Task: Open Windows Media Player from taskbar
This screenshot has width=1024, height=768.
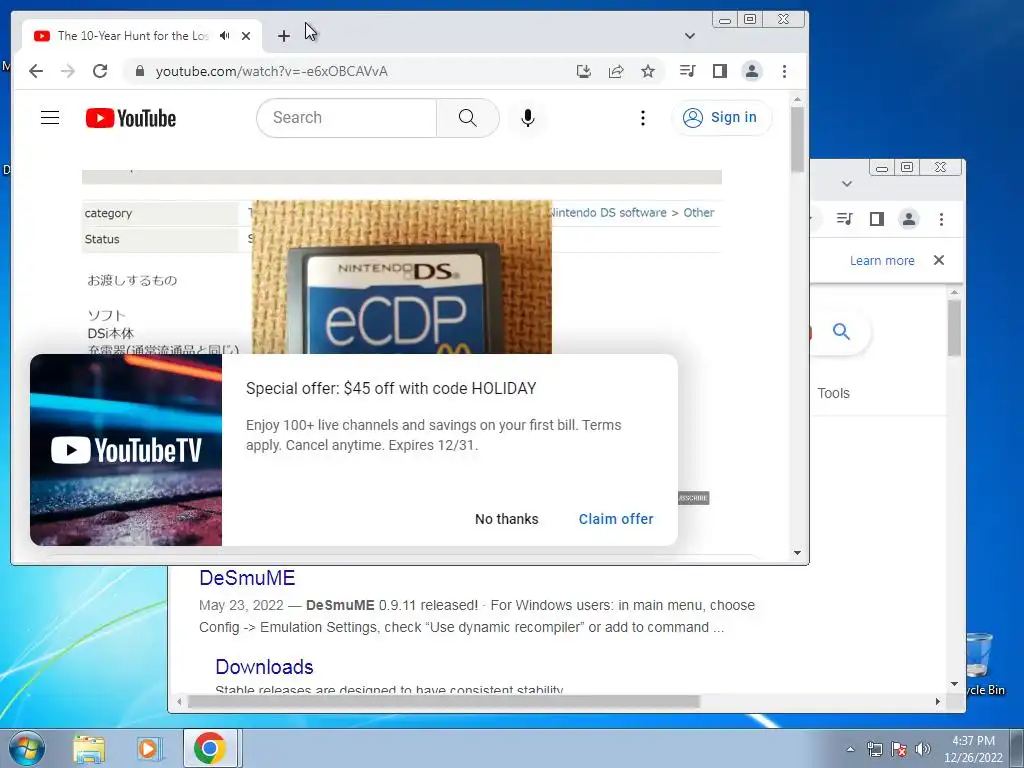Action: 149,748
